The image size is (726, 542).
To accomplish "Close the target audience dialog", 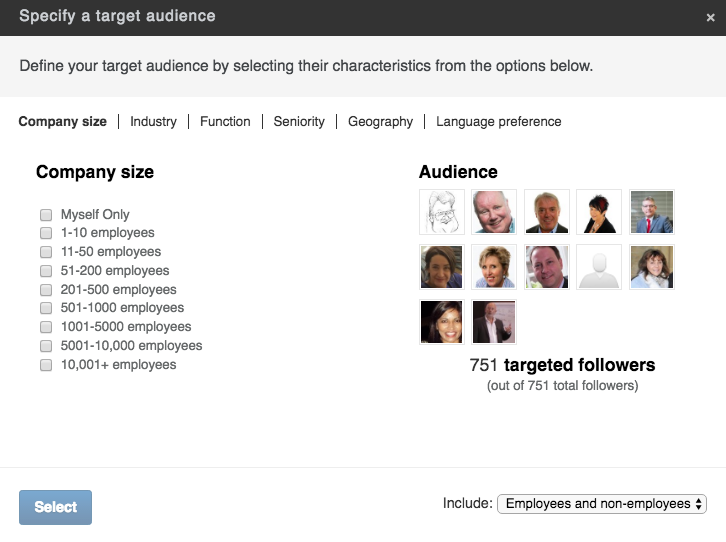I will (x=710, y=18).
